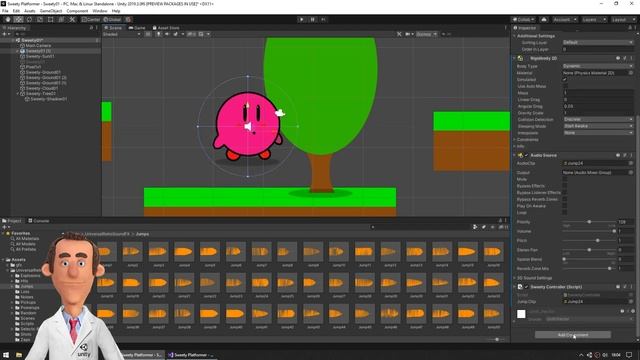Open the Sleeping Mode dropdown
This screenshot has height=360, width=640.
pyautogui.click(x=598, y=126)
